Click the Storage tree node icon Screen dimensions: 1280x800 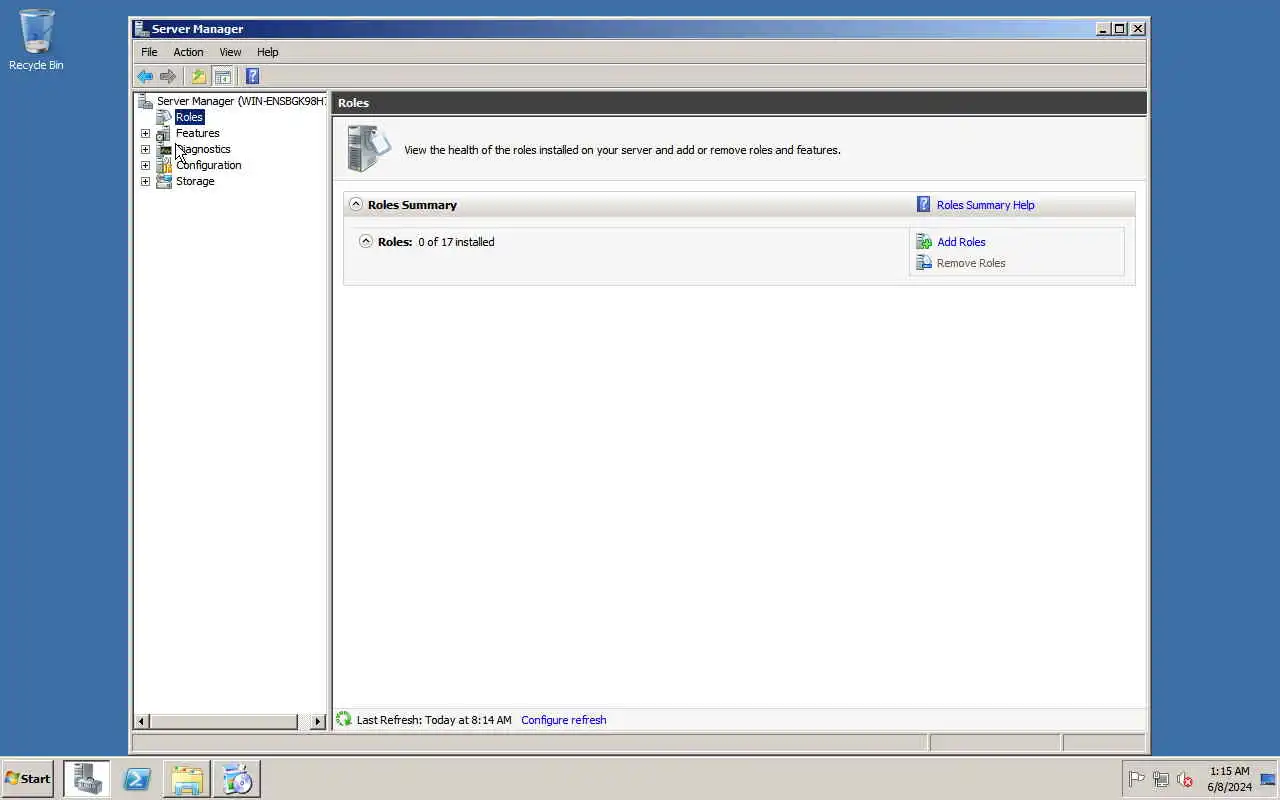(164, 181)
